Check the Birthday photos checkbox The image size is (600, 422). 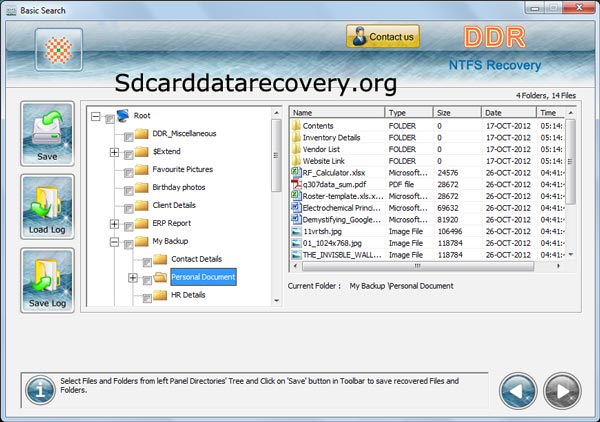pyautogui.click(x=129, y=191)
